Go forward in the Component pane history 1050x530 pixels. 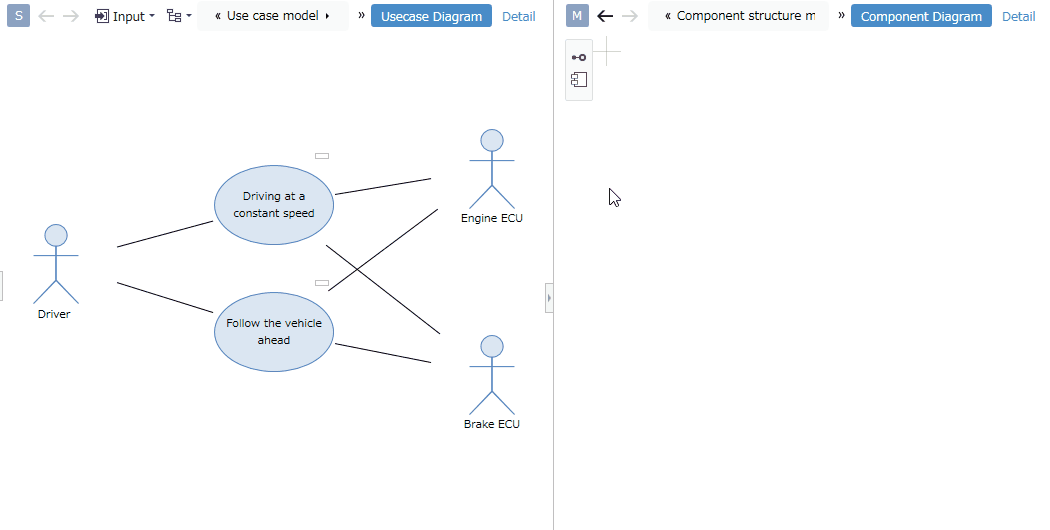pyautogui.click(x=629, y=15)
